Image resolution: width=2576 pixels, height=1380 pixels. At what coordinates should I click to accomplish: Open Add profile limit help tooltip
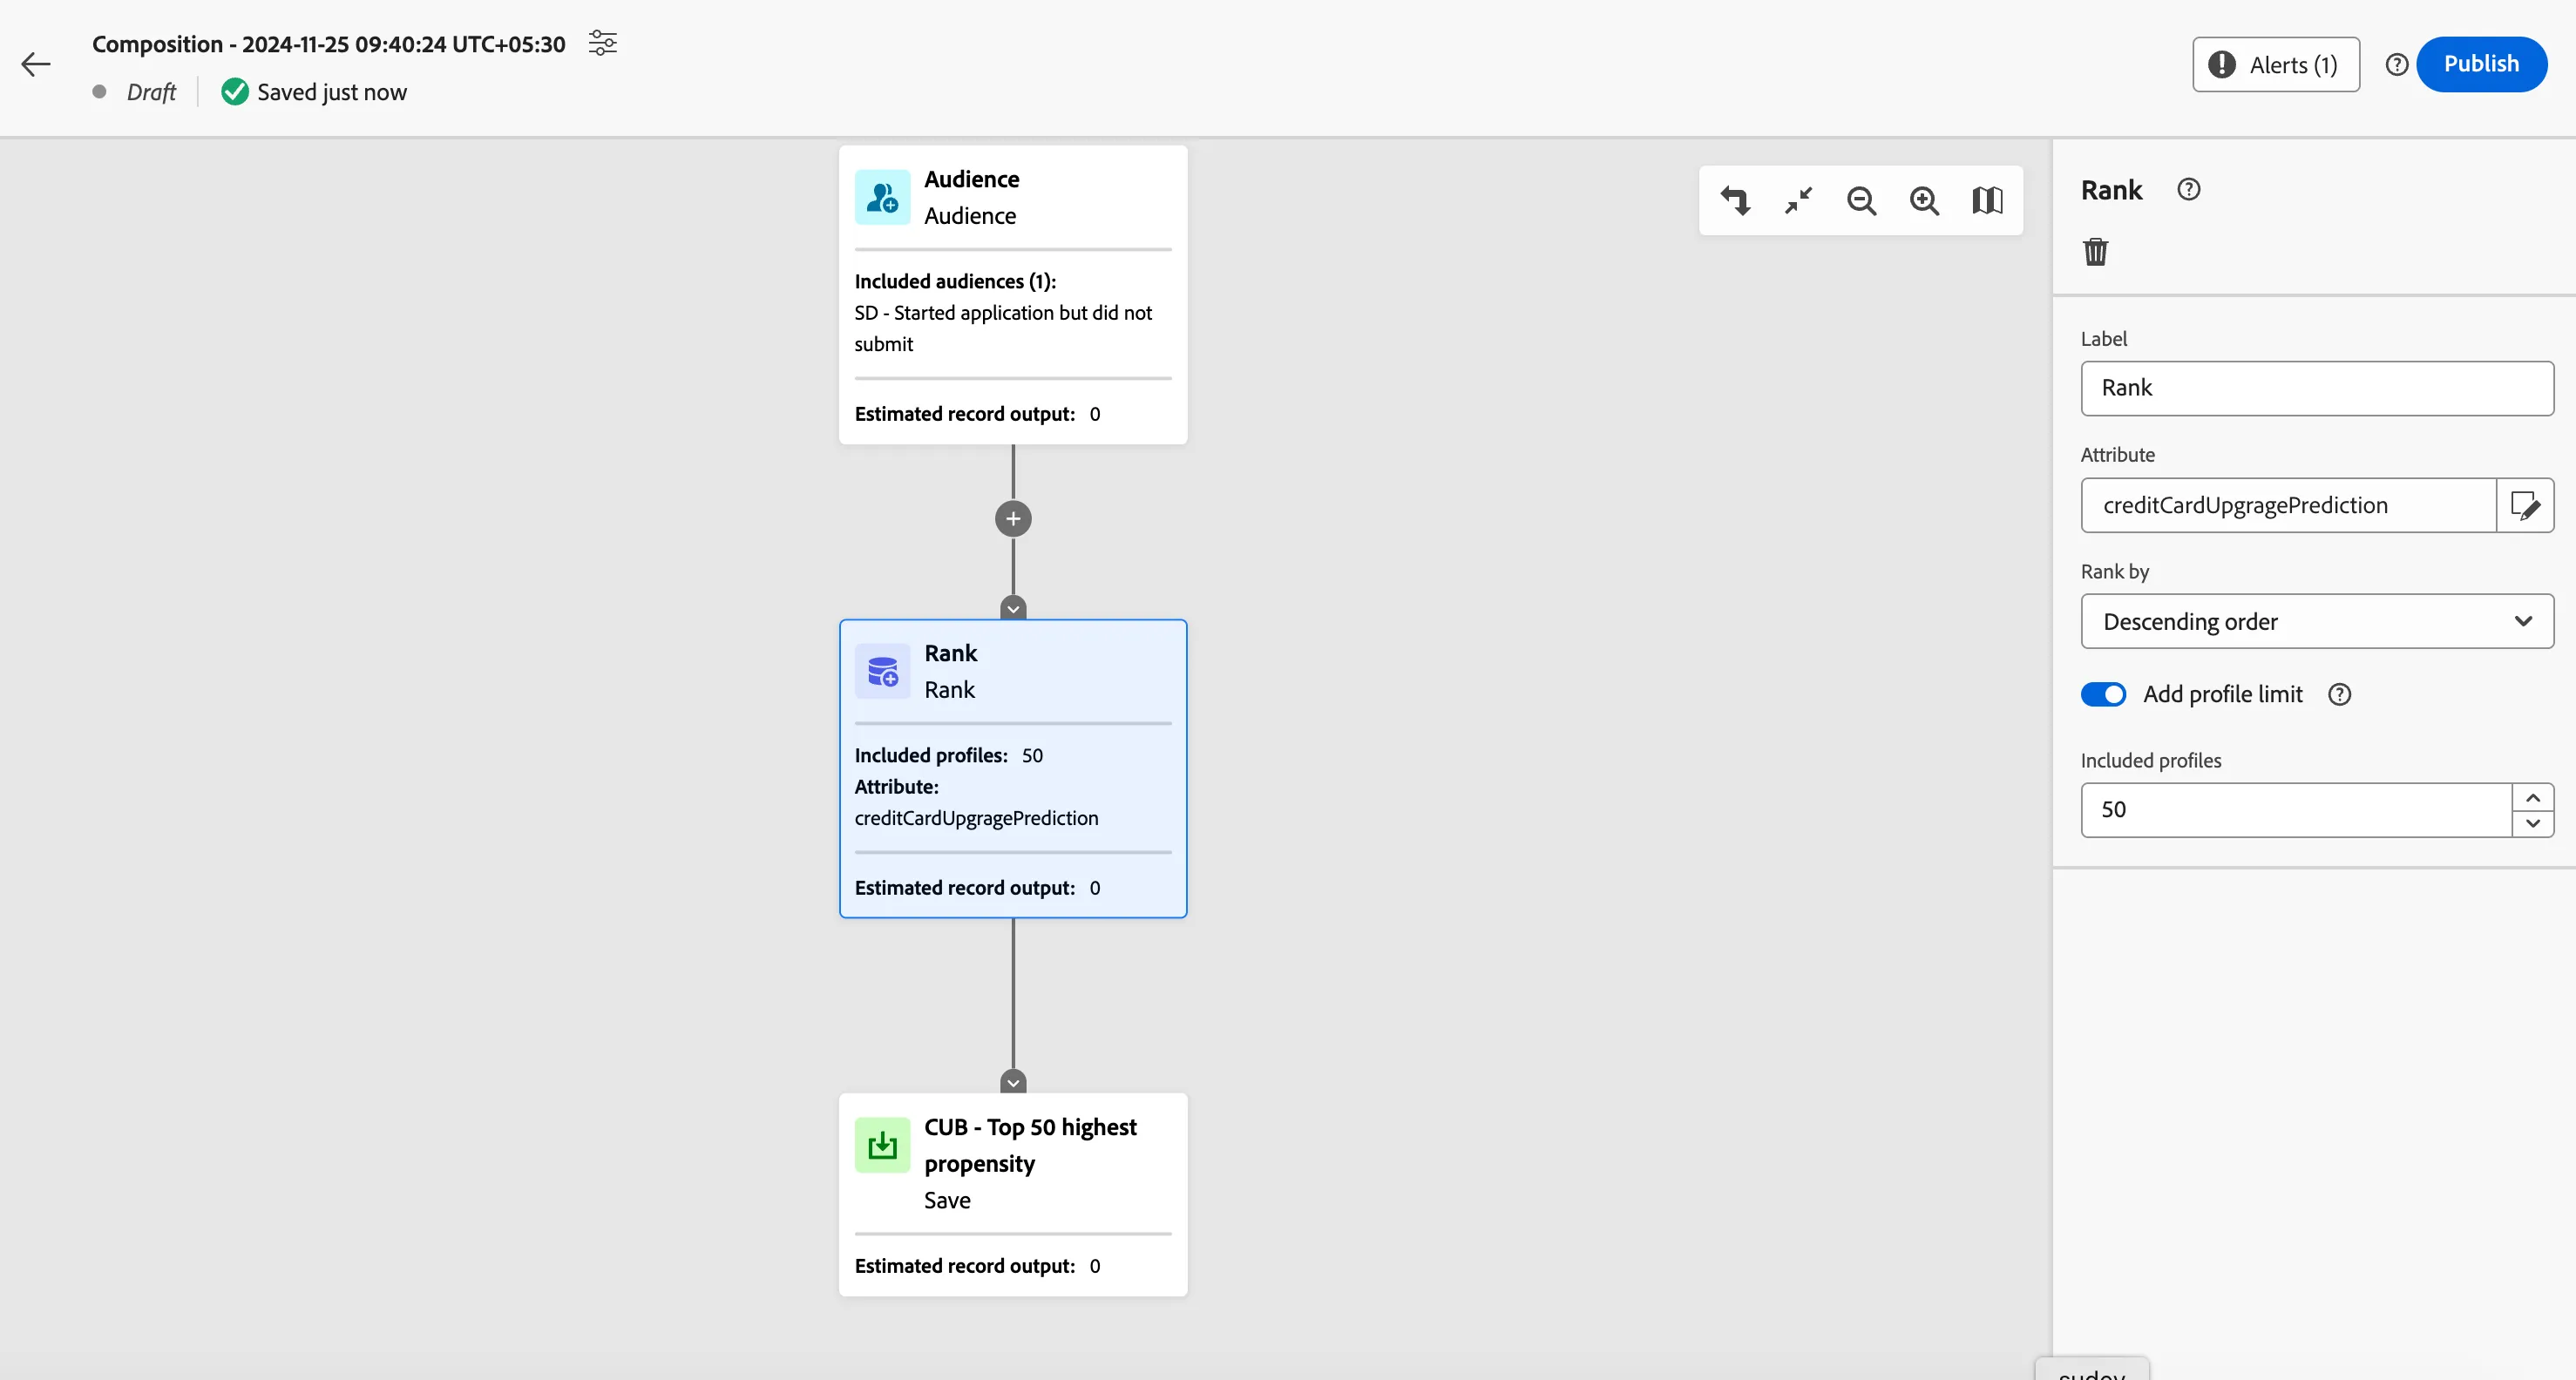[x=2339, y=694]
